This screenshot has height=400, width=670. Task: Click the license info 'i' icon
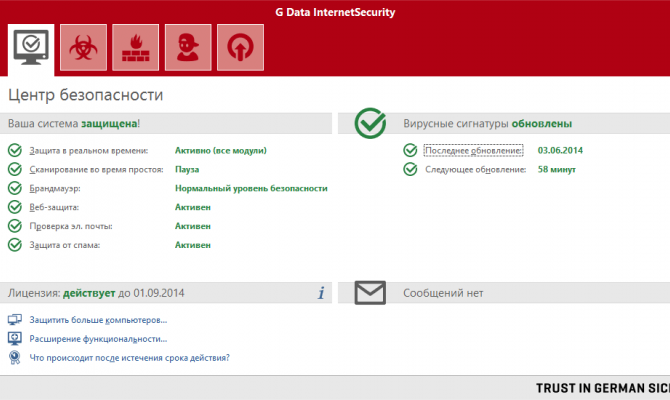click(x=321, y=293)
